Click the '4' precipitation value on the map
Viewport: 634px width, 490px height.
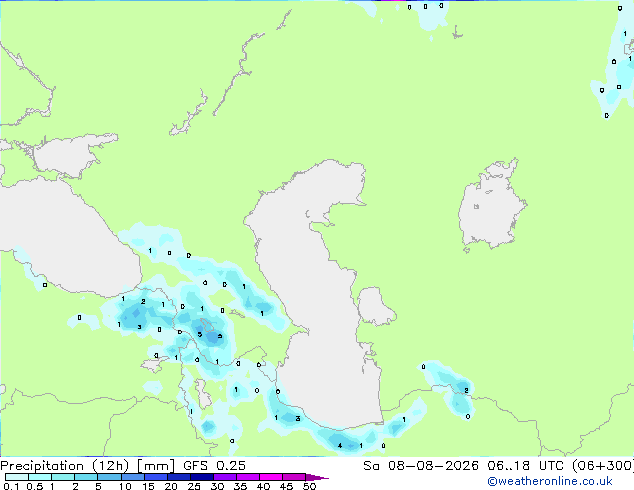pyautogui.click(x=340, y=446)
